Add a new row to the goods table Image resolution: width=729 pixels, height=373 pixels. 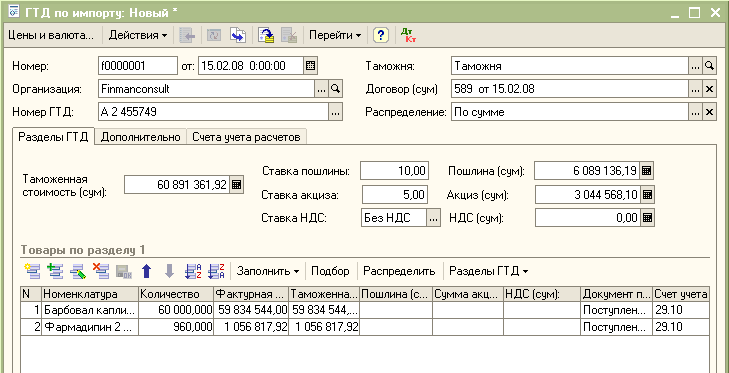tap(32, 271)
